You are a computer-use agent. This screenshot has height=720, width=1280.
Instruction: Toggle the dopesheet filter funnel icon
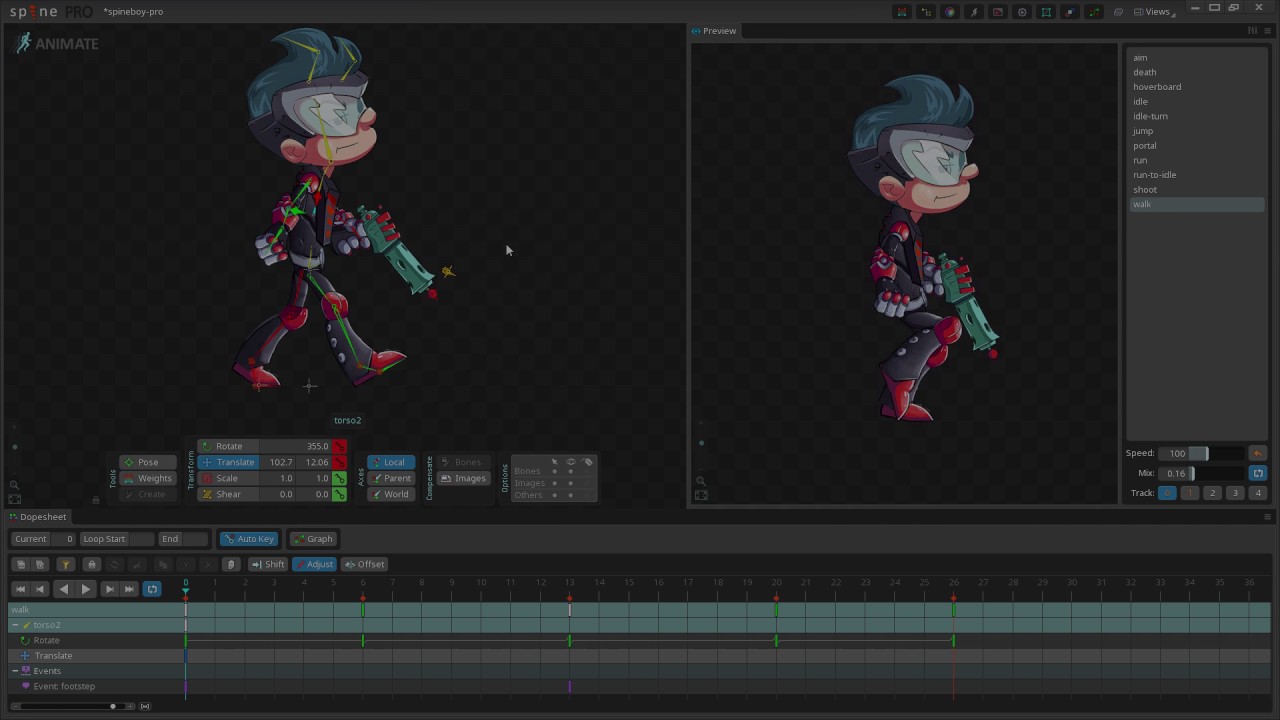click(x=66, y=565)
